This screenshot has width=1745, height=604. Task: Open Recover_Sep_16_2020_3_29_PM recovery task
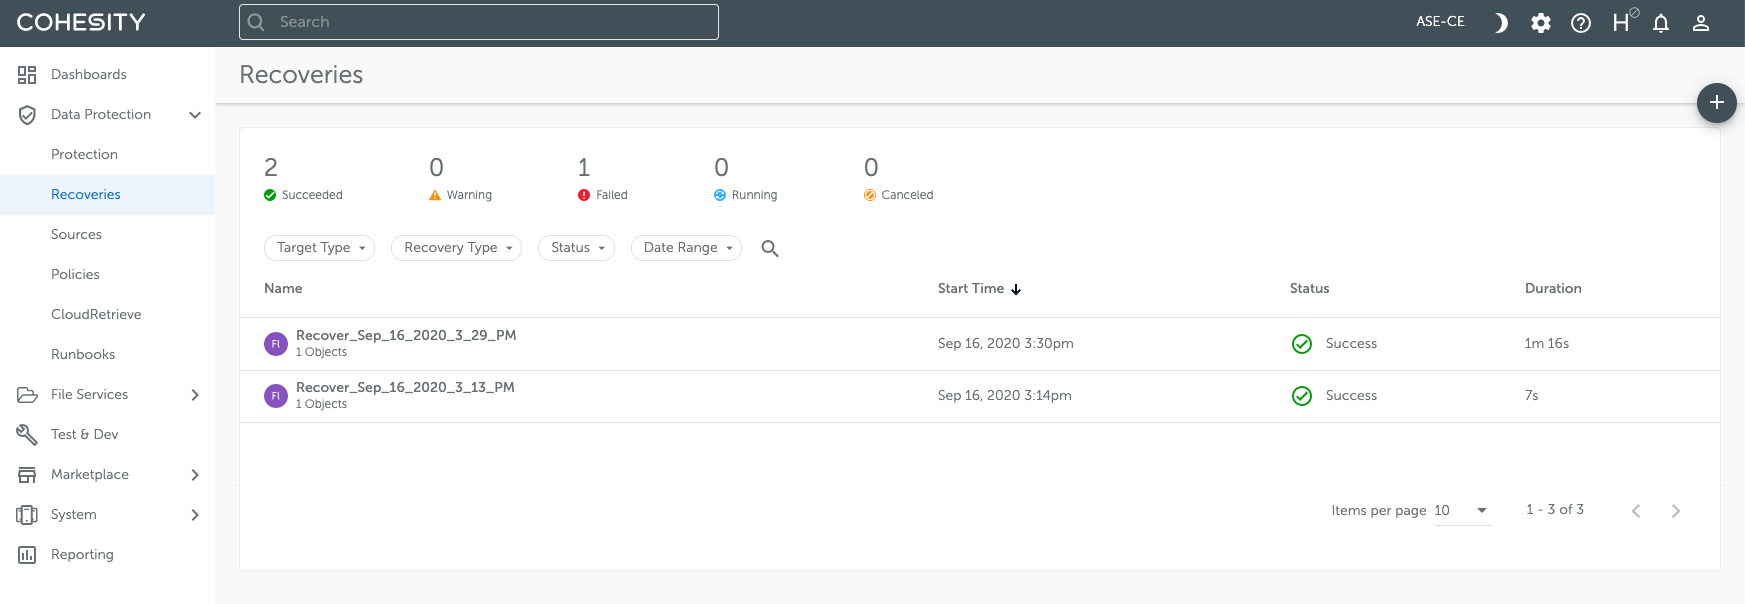pyautogui.click(x=405, y=335)
